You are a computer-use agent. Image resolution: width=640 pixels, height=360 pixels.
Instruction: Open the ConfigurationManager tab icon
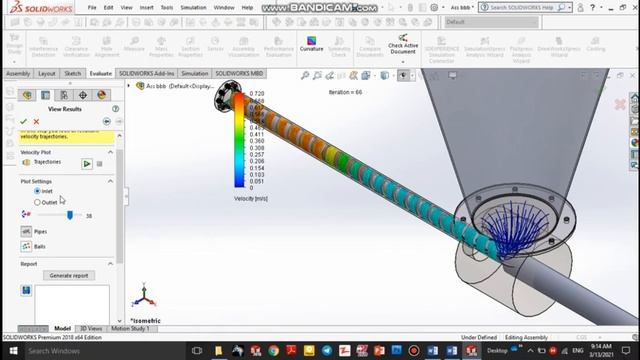click(64, 95)
